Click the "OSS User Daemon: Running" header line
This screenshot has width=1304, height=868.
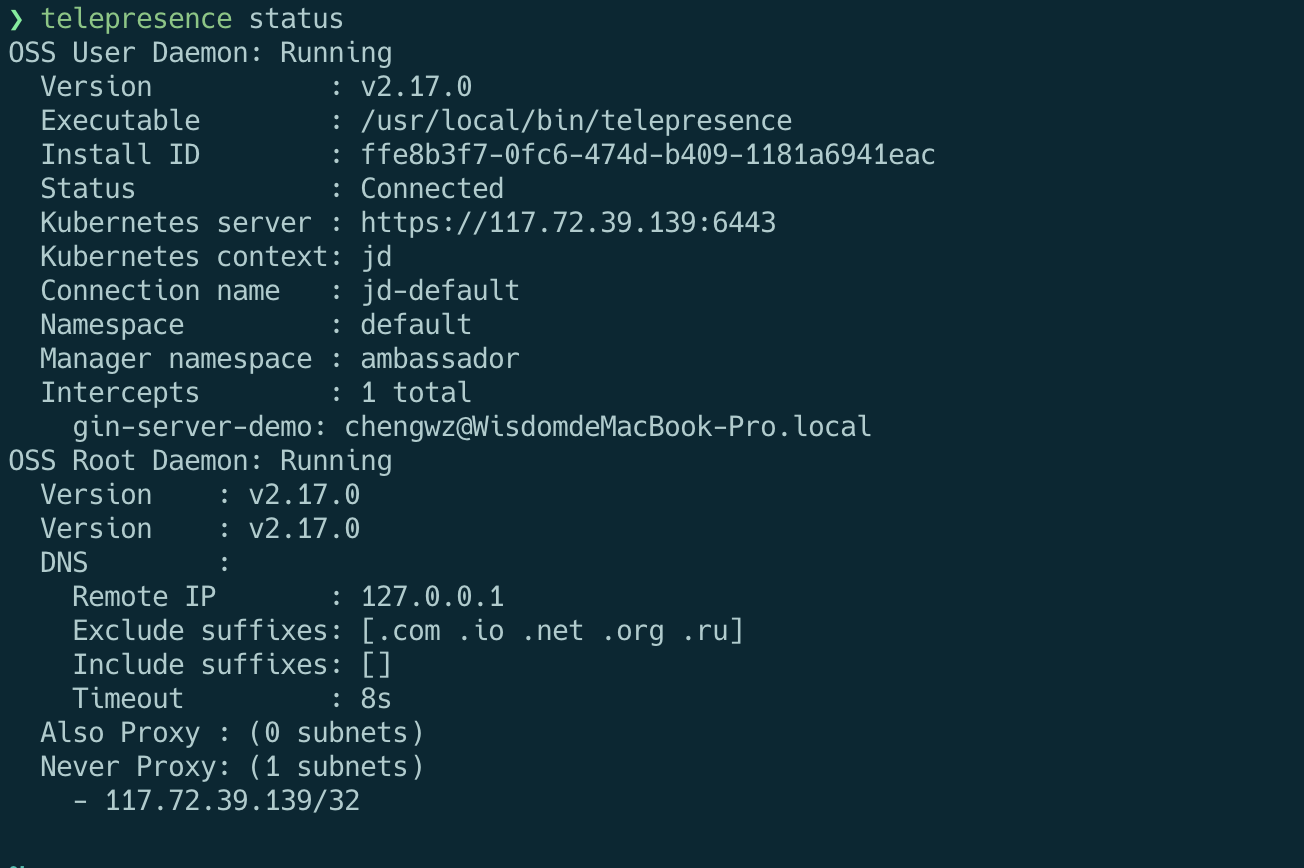200,53
